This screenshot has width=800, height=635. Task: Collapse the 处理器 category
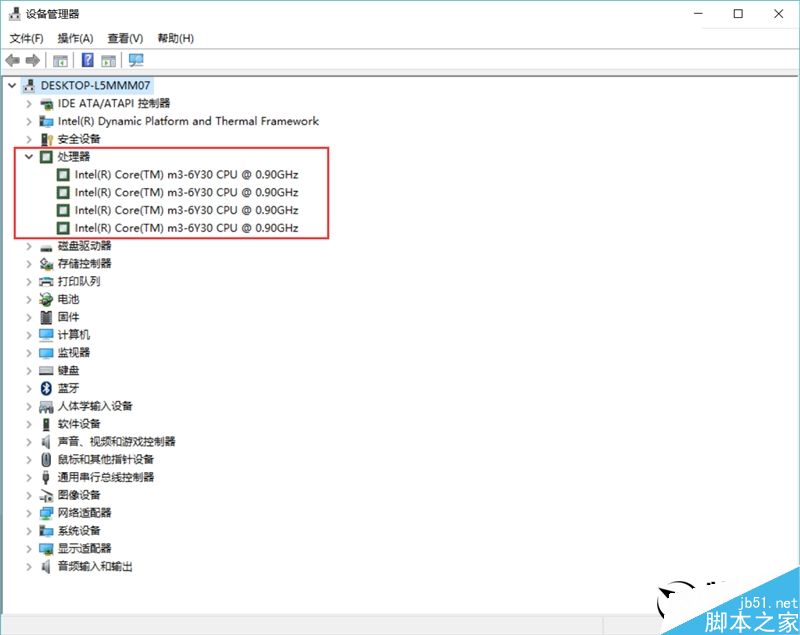click(x=29, y=157)
